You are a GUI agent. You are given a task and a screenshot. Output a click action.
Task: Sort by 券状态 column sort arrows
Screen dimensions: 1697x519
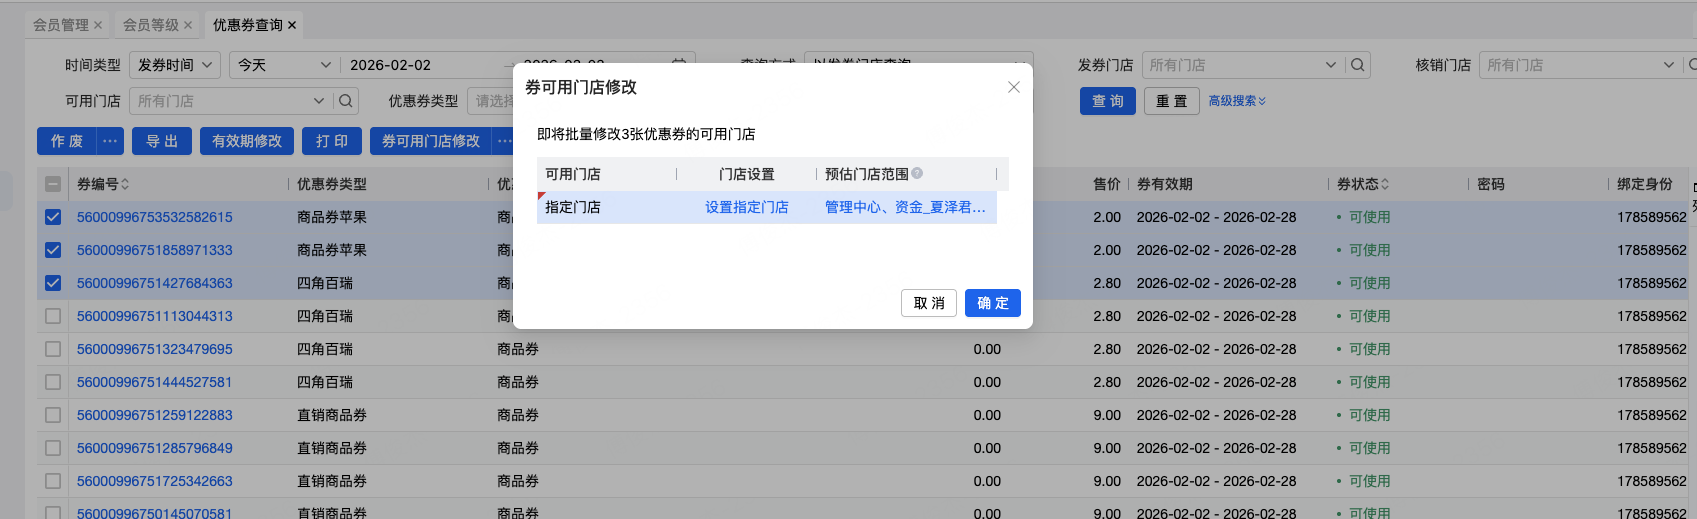point(1385,184)
